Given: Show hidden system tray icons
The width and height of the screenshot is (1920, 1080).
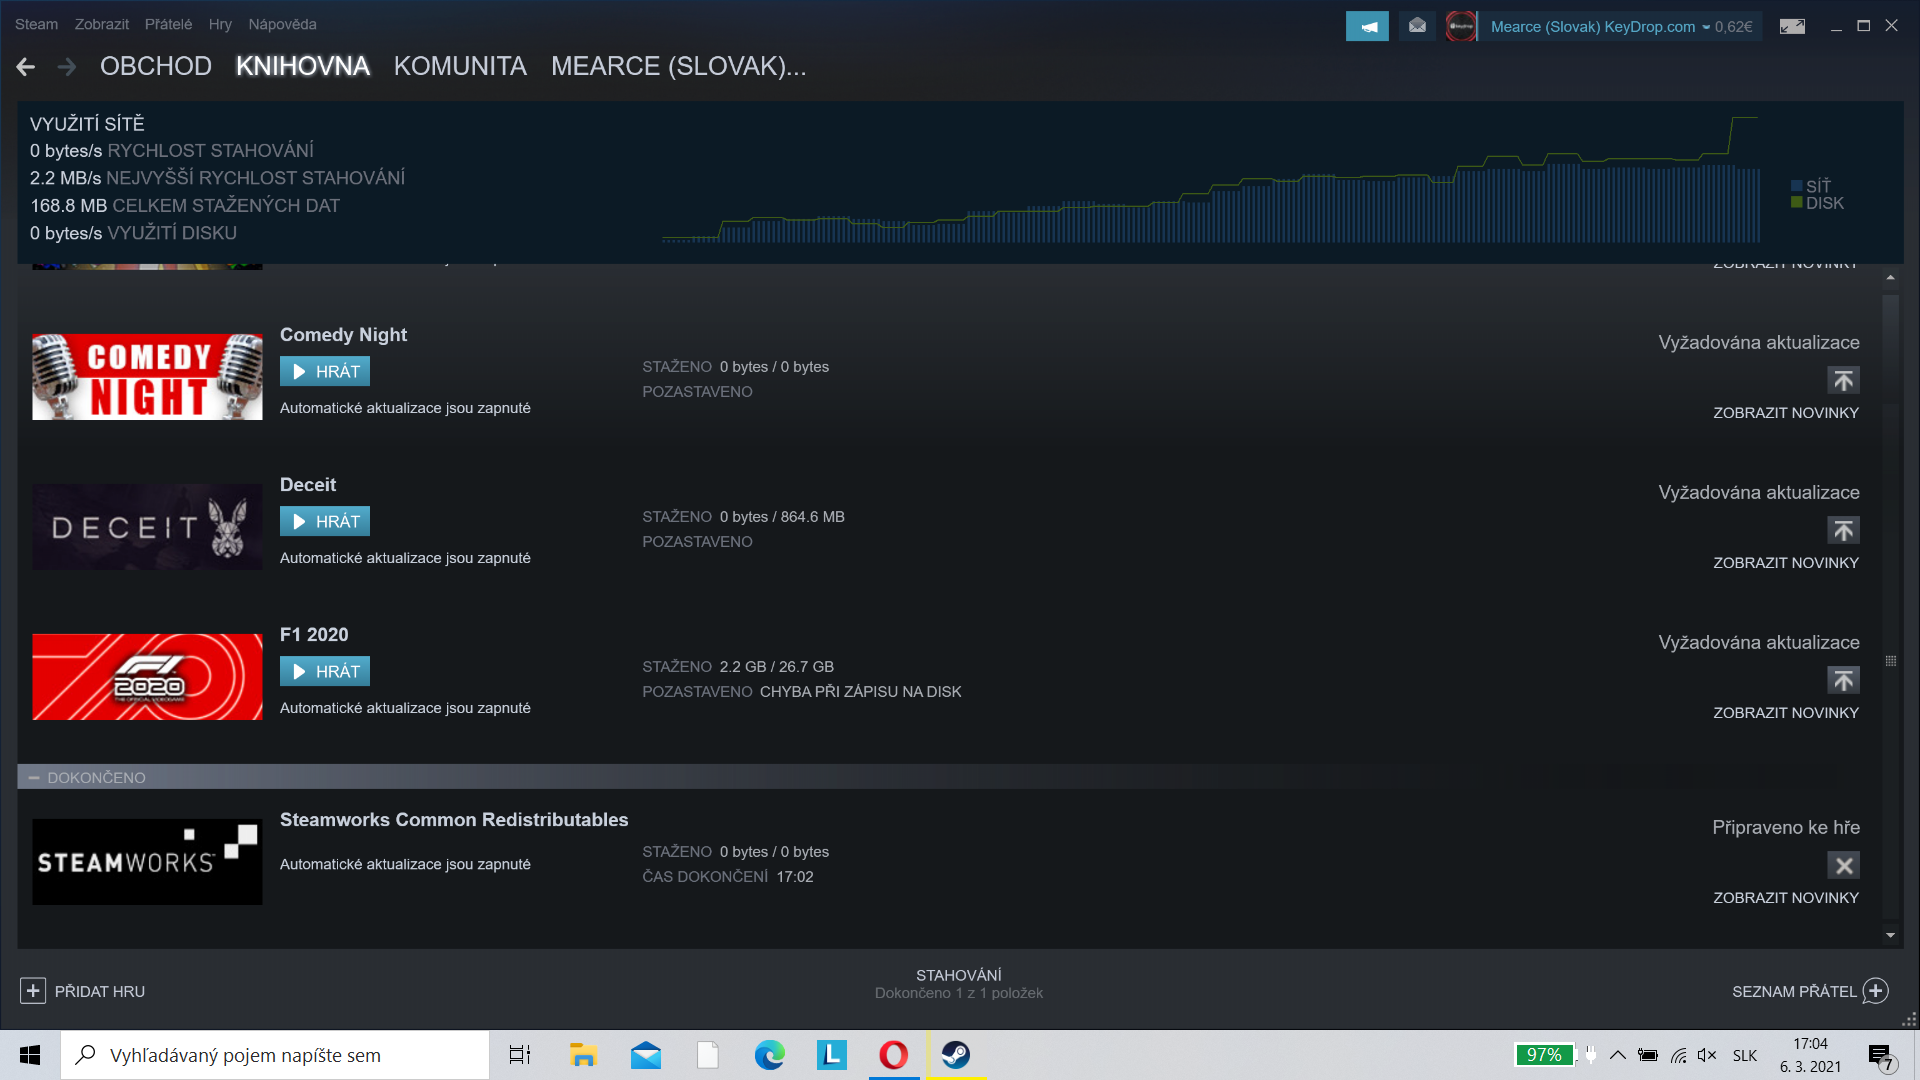Looking at the screenshot, I should coord(1617,1055).
